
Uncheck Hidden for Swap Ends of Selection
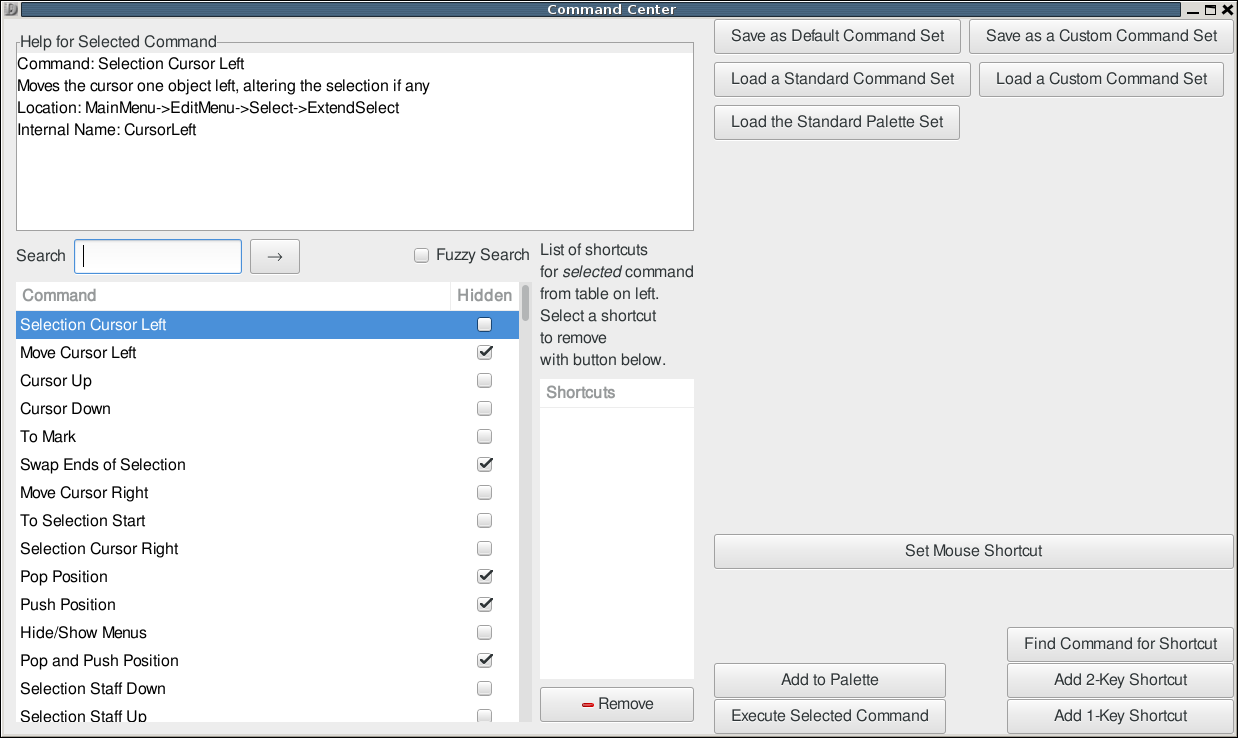pos(485,464)
